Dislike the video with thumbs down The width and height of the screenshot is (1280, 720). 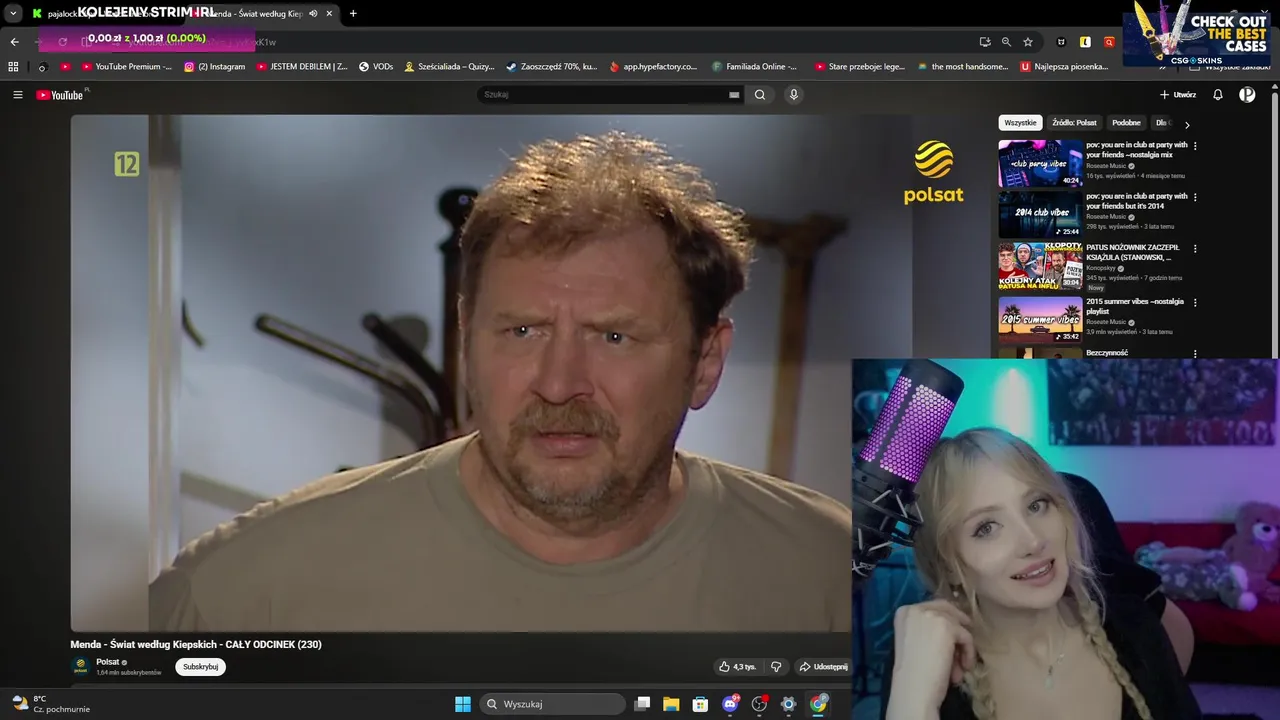click(x=776, y=667)
